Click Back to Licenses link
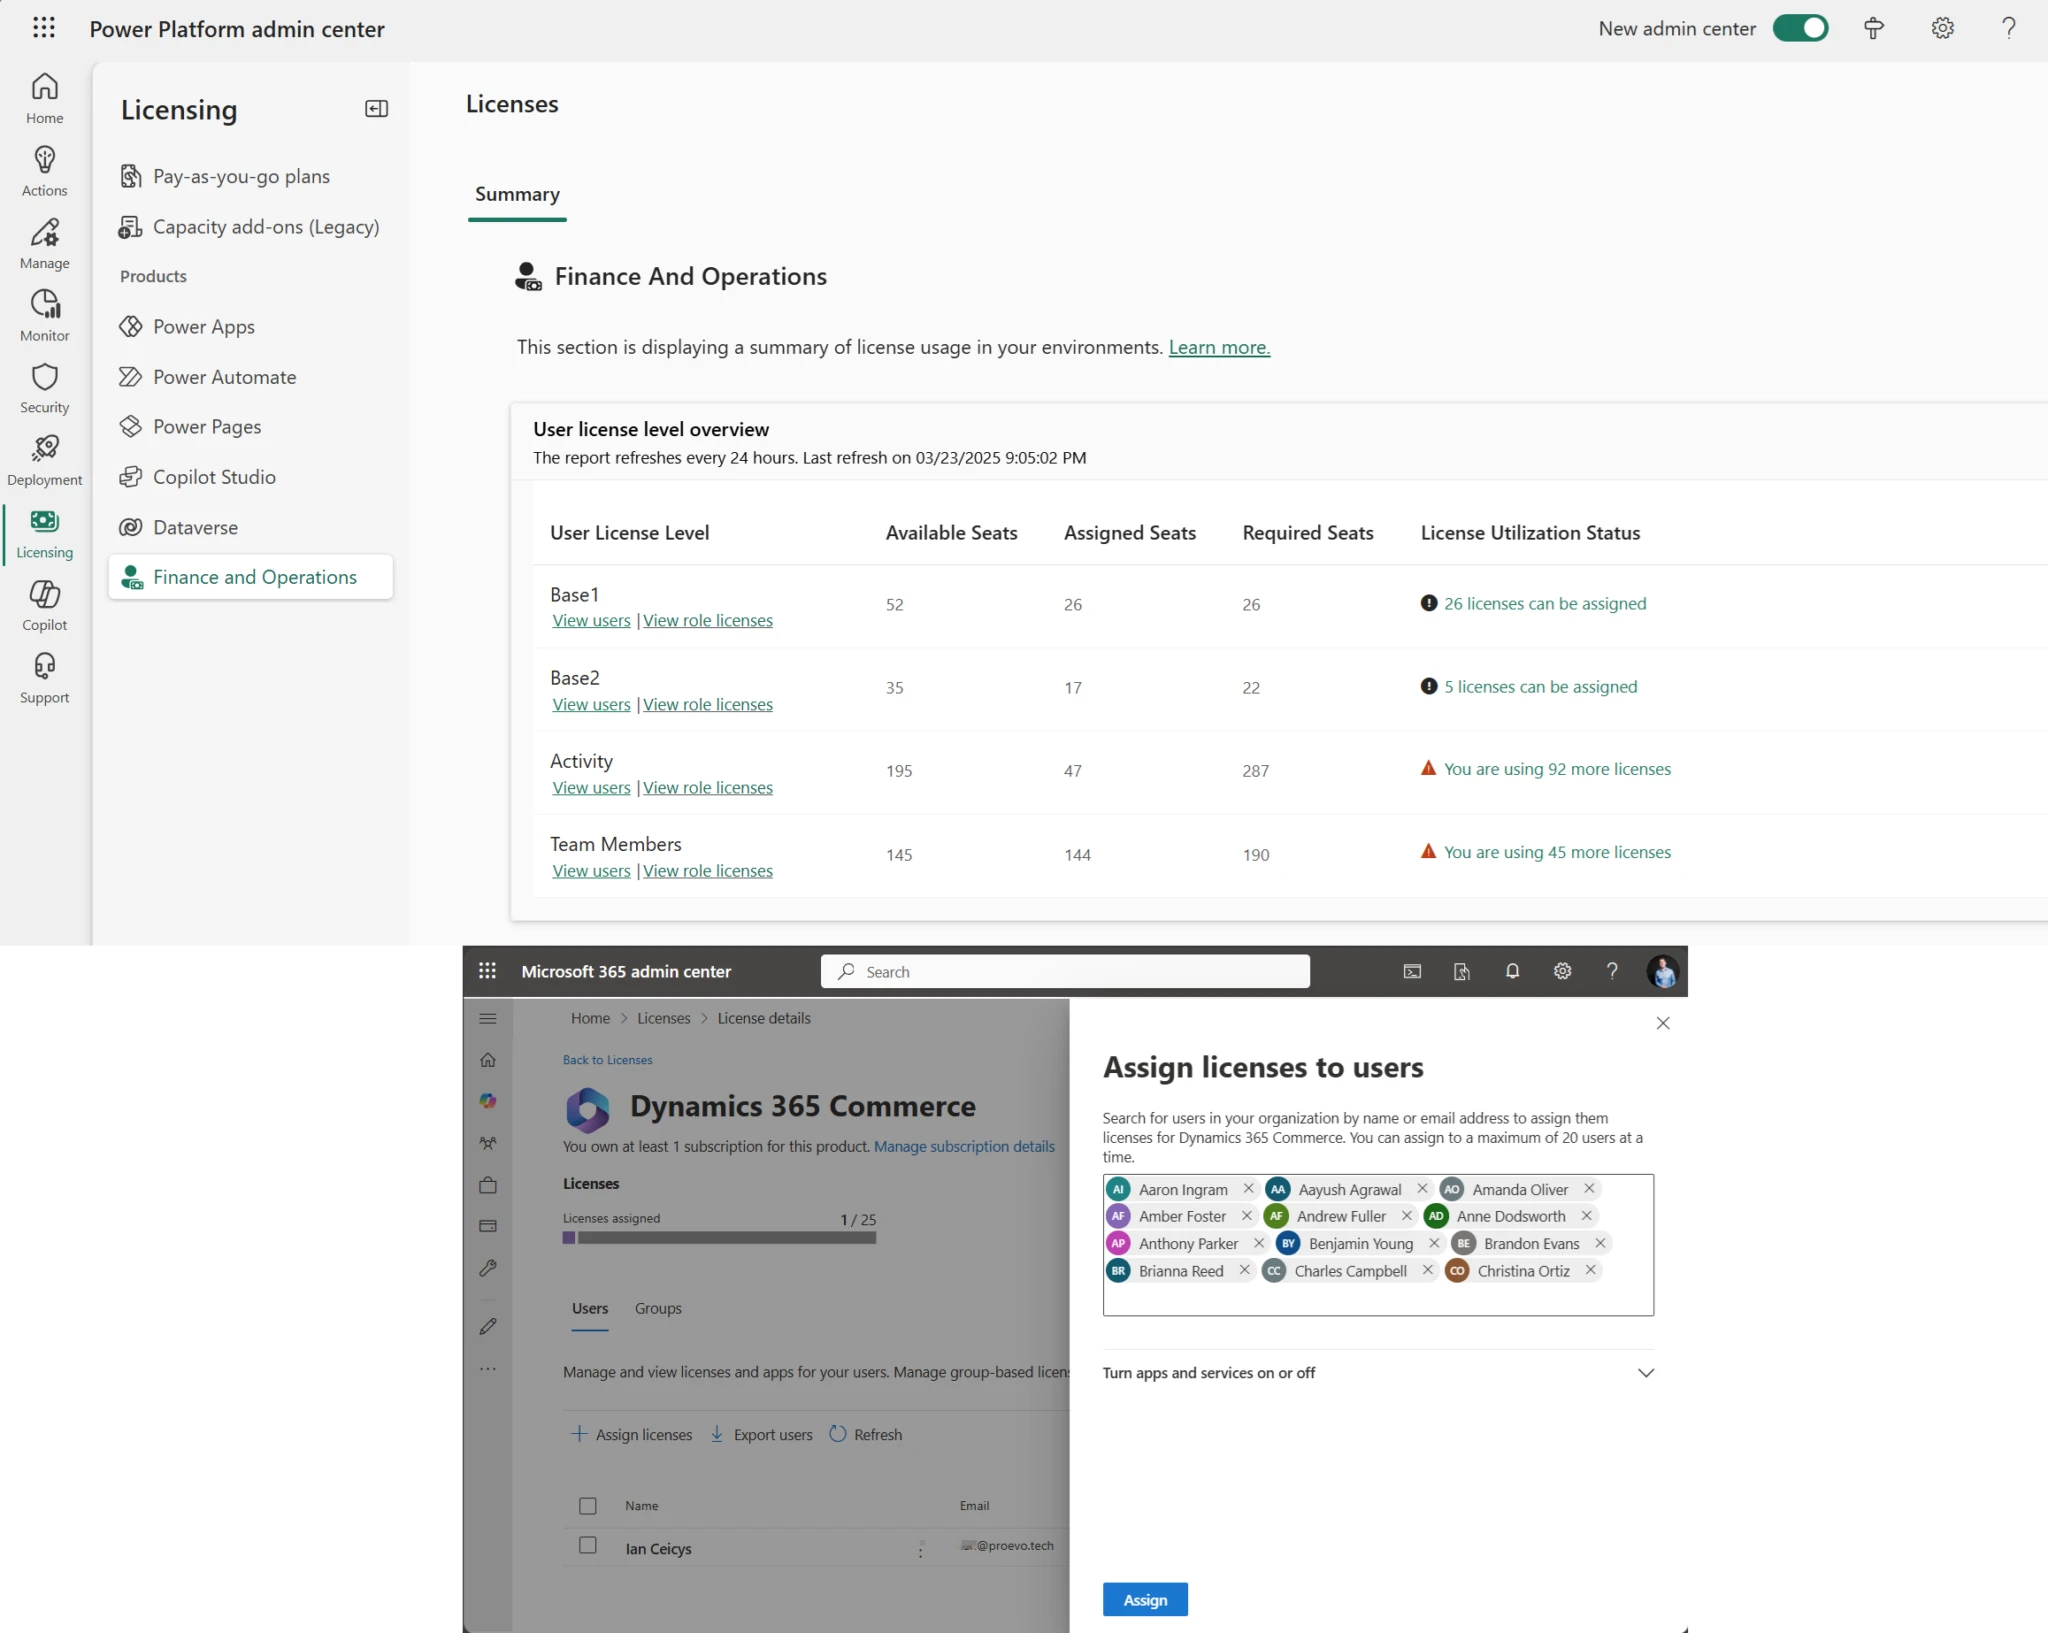 tap(607, 1060)
